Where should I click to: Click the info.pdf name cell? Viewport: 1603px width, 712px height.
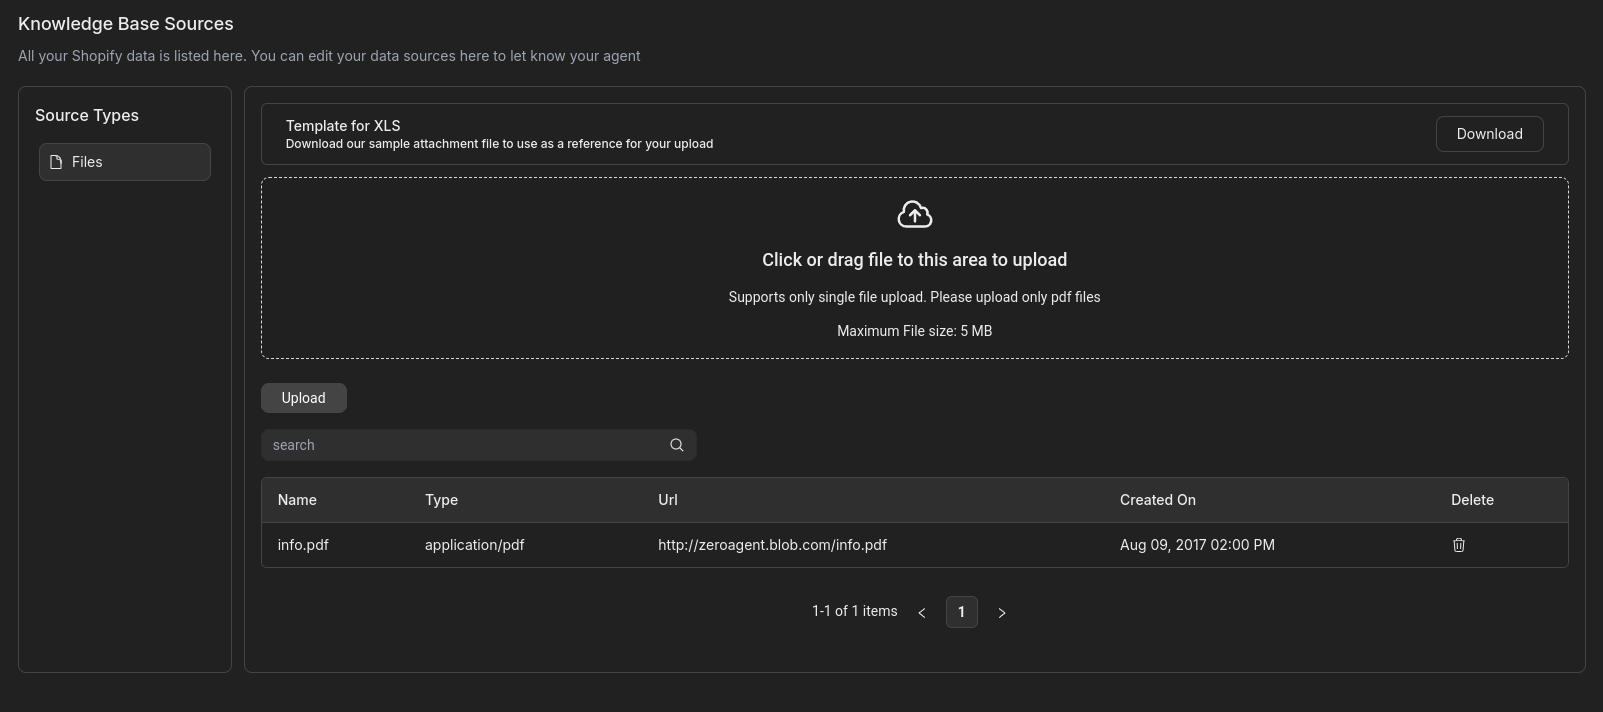pos(303,545)
